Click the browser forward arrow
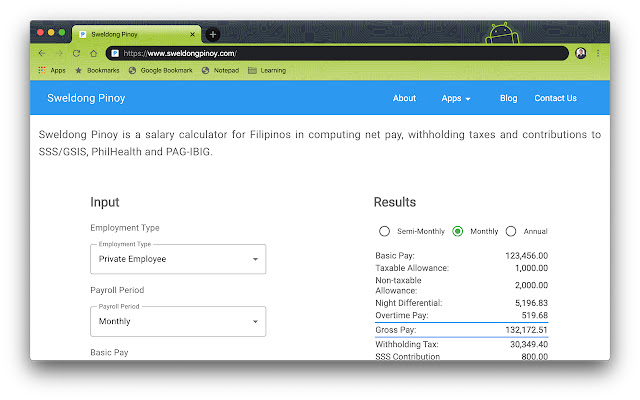640x400 pixels. pyautogui.click(x=59, y=53)
